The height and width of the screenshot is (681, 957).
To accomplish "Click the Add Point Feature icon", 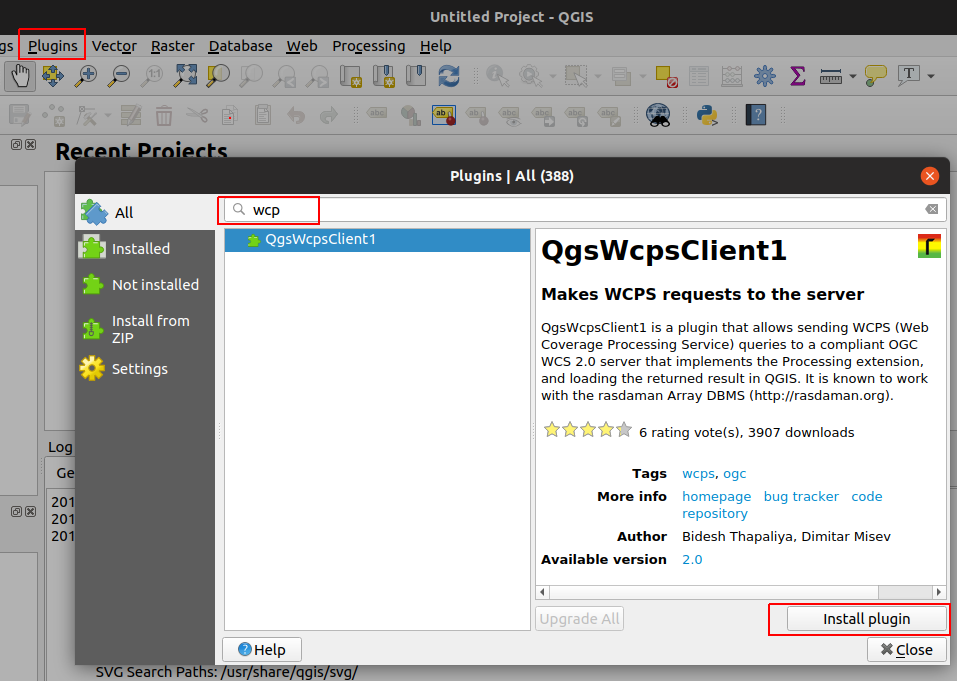I will (54, 115).
